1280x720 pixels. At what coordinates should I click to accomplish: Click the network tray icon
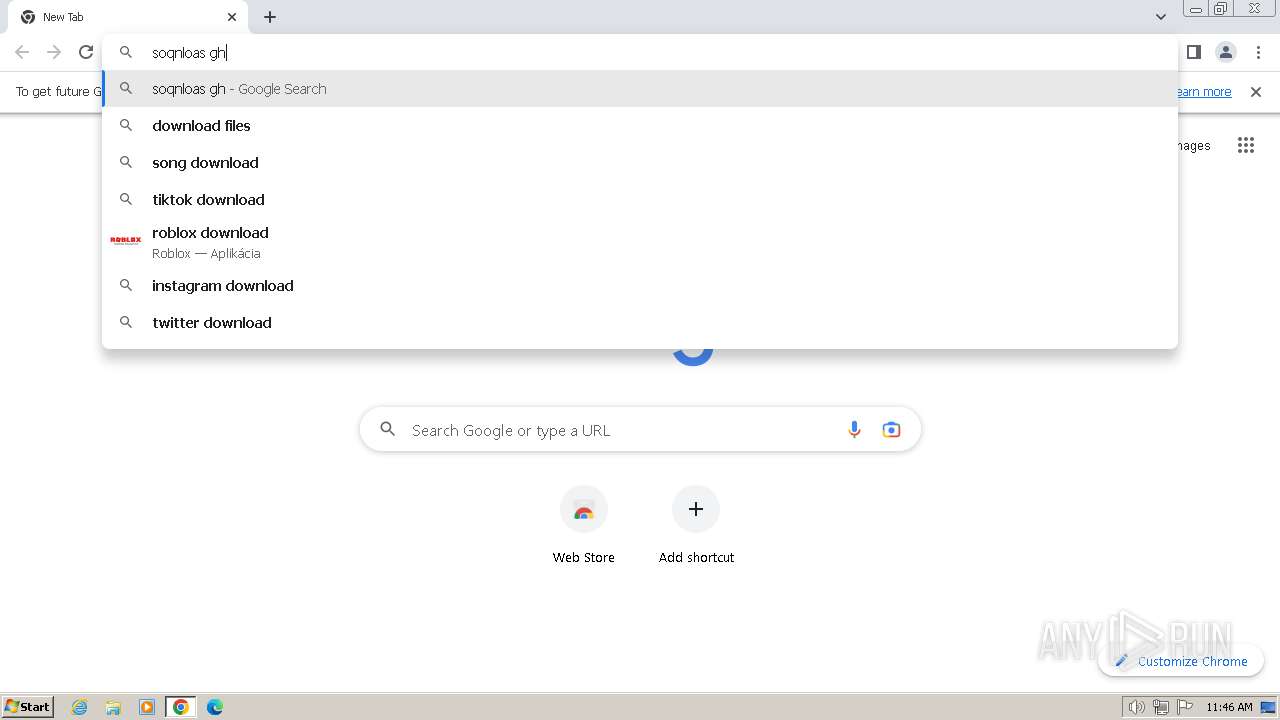coord(1161,707)
